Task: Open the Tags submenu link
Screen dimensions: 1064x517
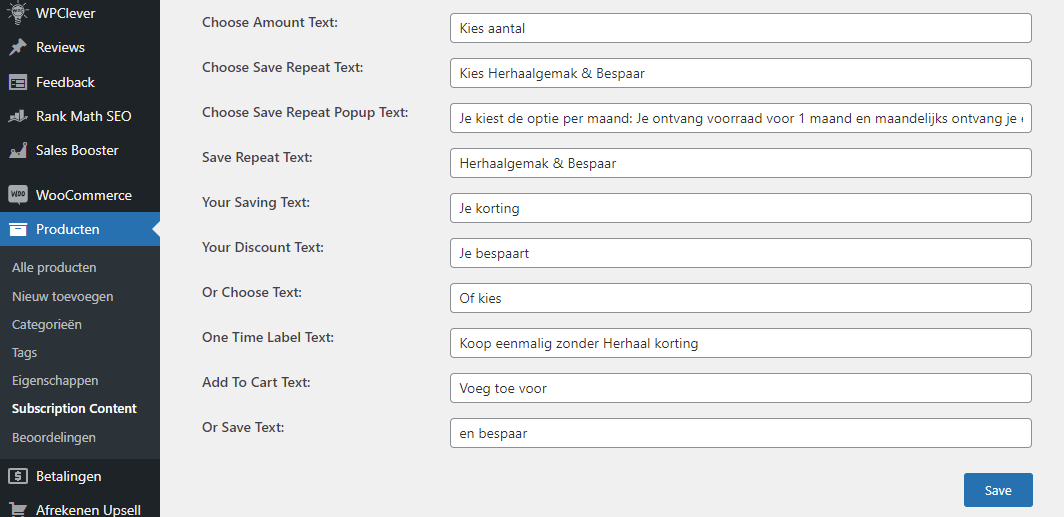Action: (x=24, y=352)
